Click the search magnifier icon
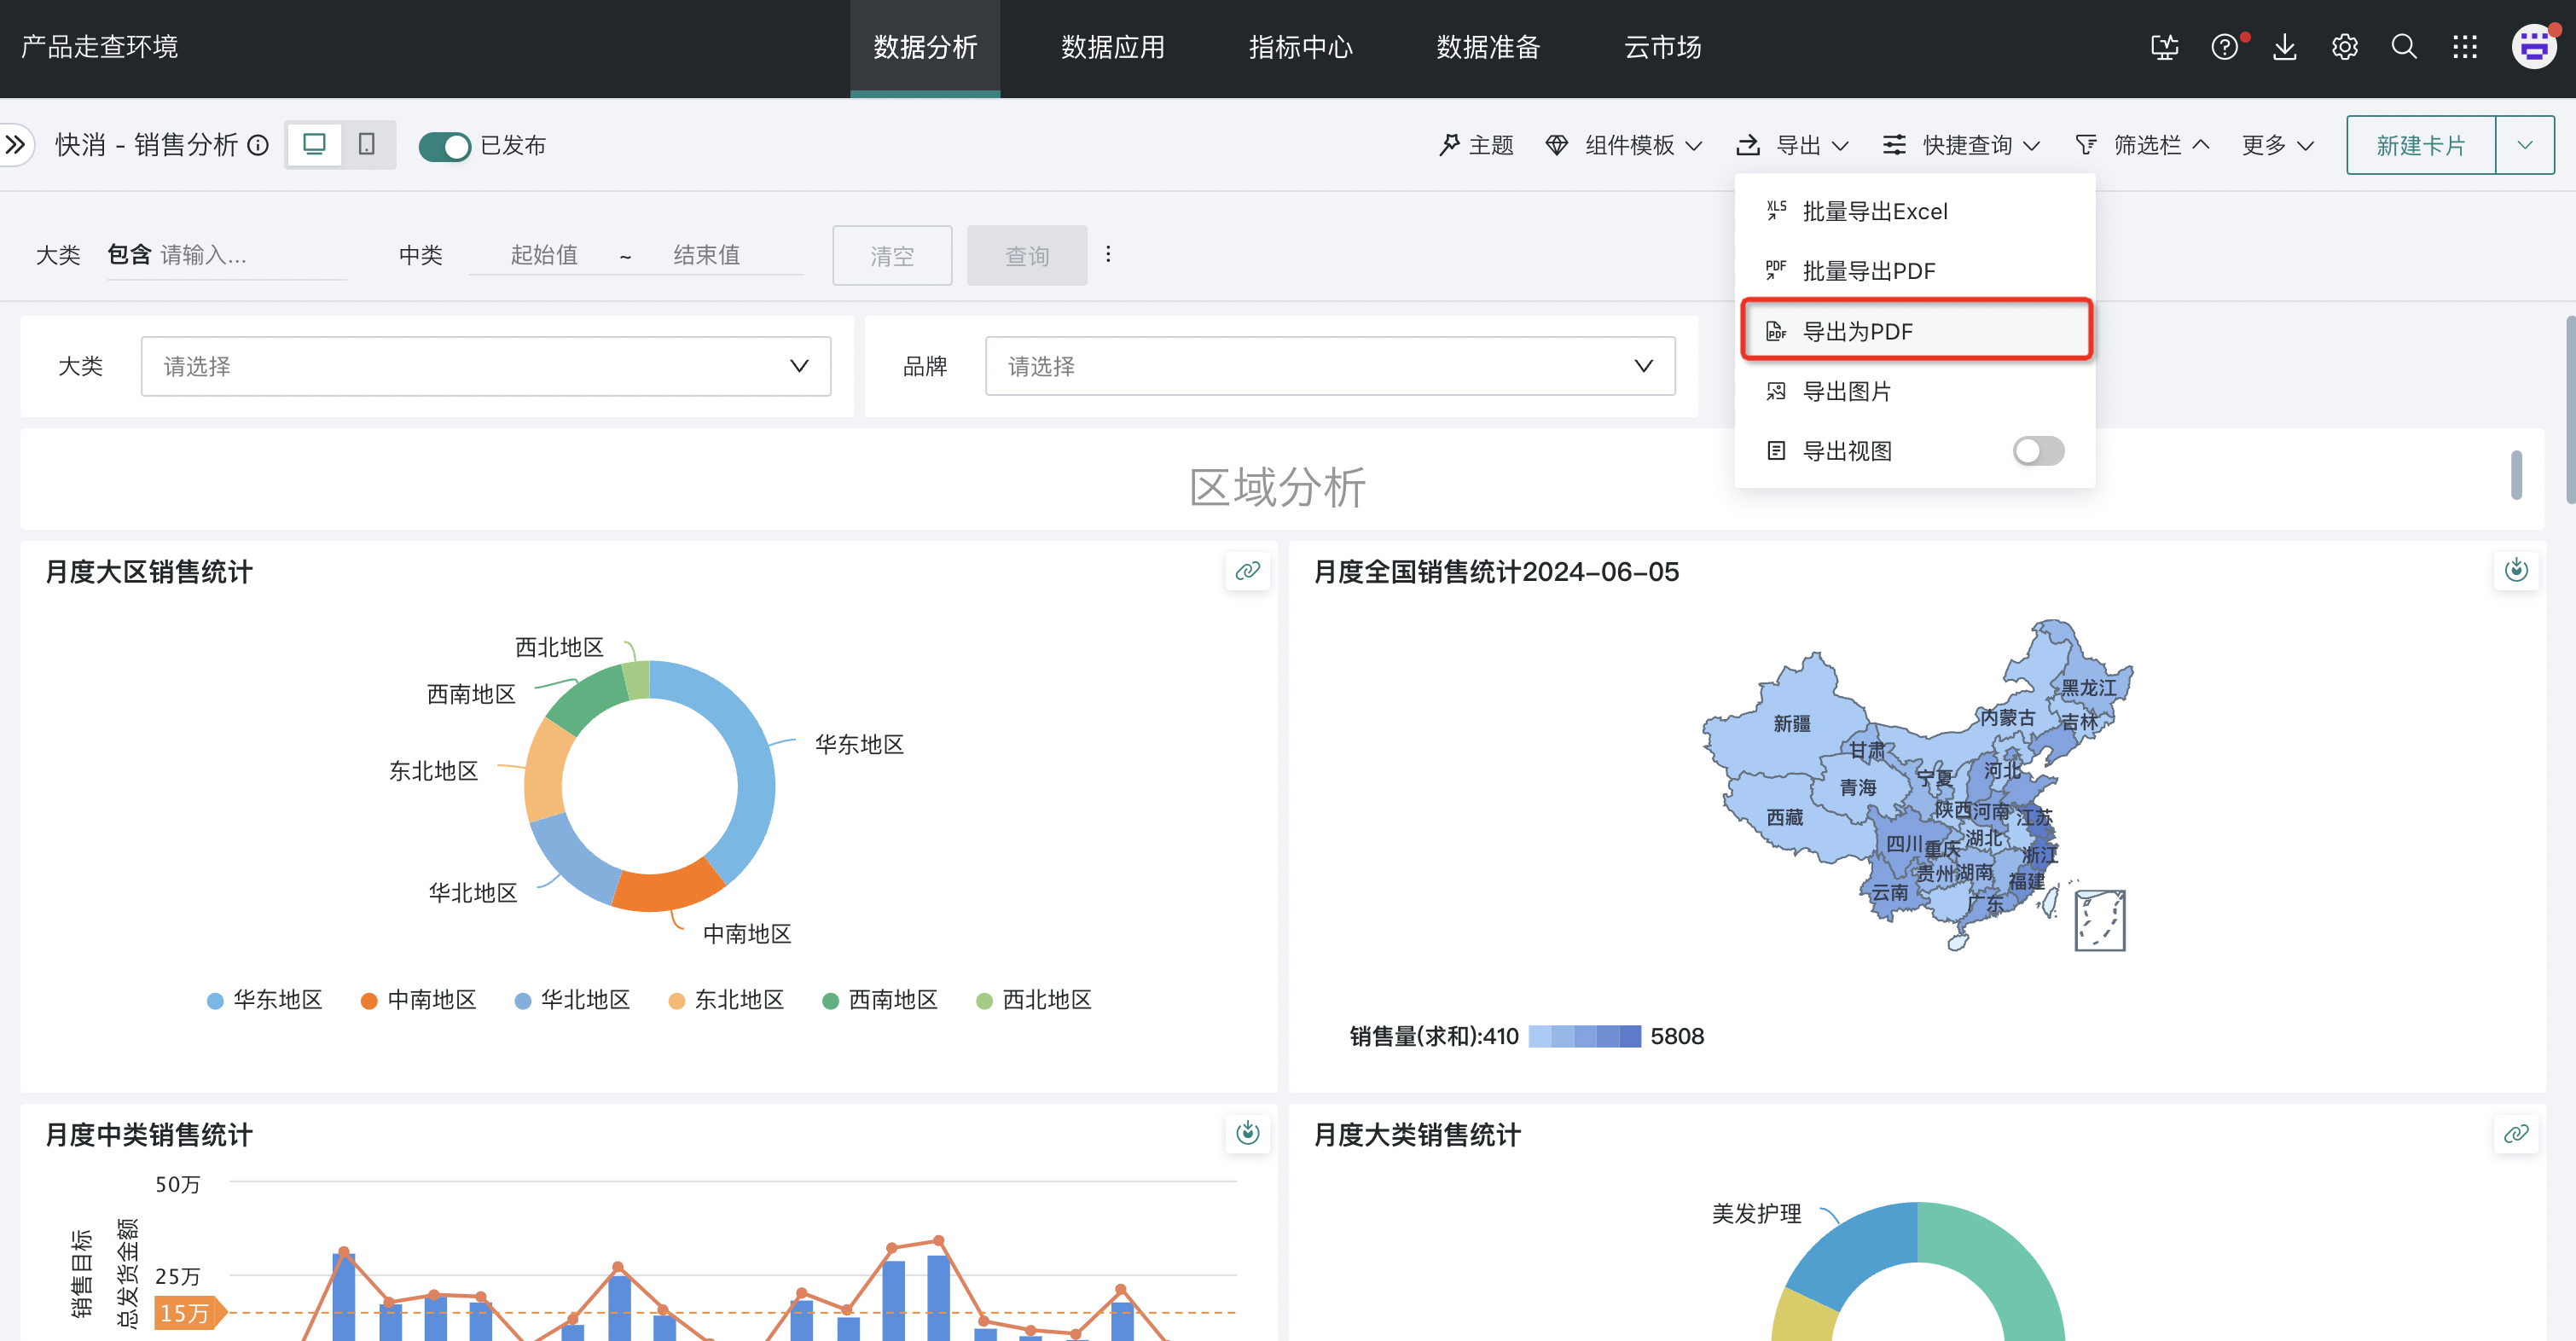Viewport: 2576px width, 1341px height. coord(2404,47)
